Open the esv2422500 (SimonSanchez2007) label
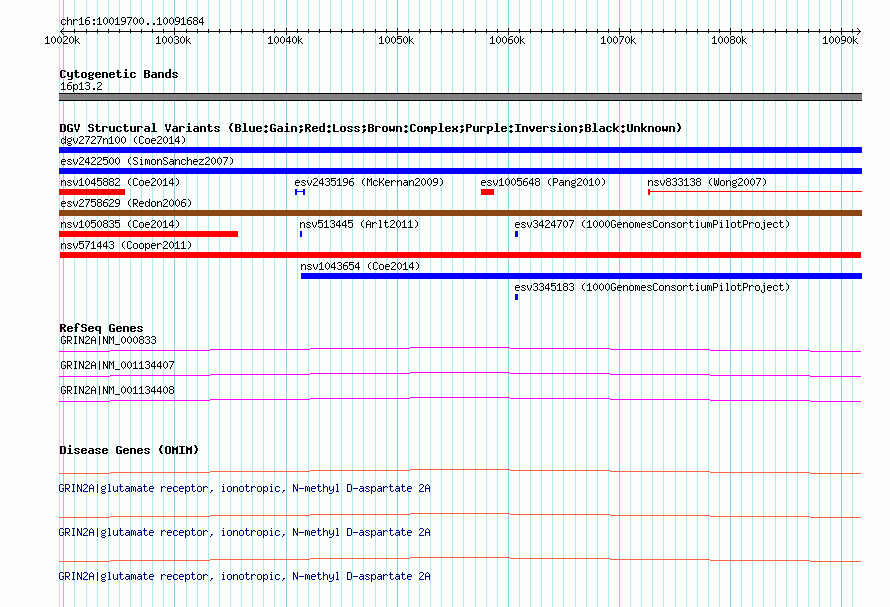The width and height of the screenshot is (890, 607). (147, 161)
